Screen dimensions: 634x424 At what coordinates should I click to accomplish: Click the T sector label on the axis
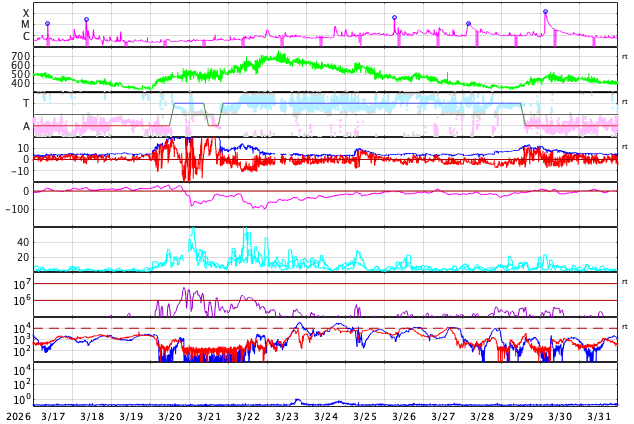tap(26, 103)
